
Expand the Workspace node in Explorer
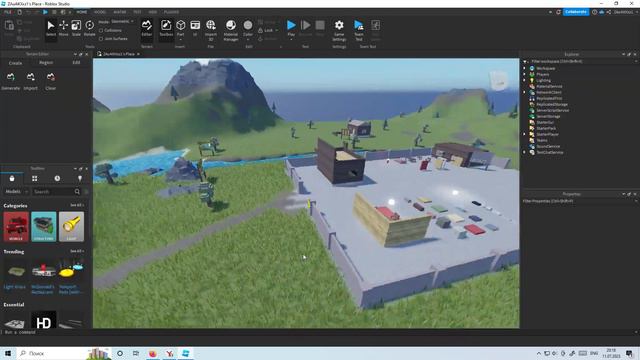[x=524, y=69]
